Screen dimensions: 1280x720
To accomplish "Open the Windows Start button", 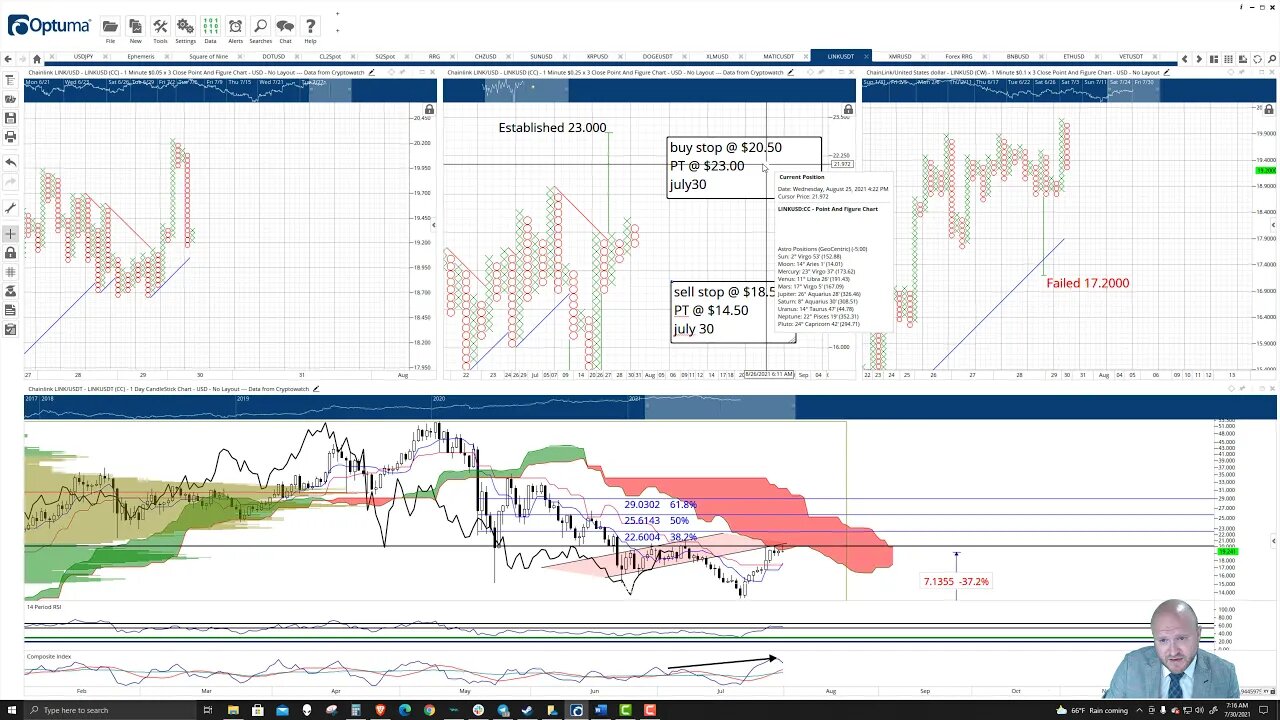I will click(12, 710).
